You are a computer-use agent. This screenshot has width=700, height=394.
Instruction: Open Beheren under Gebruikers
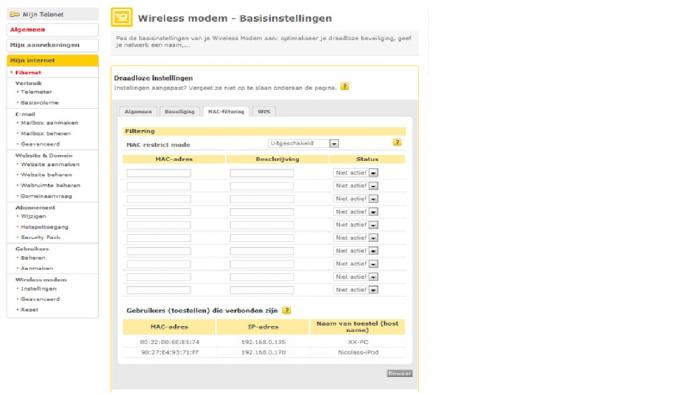tap(33, 258)
